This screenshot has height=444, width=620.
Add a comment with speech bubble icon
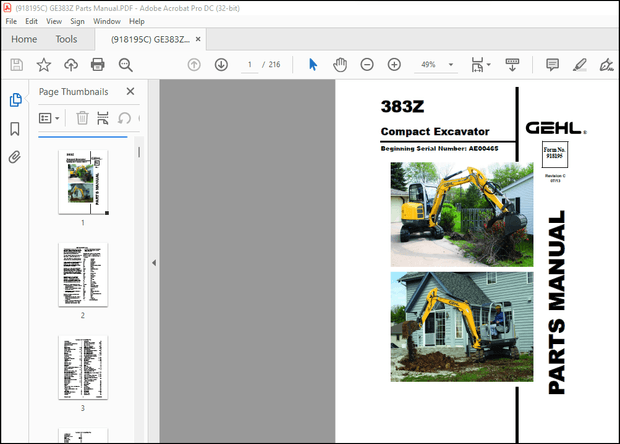pyautogui.click(x=552, y=64)
